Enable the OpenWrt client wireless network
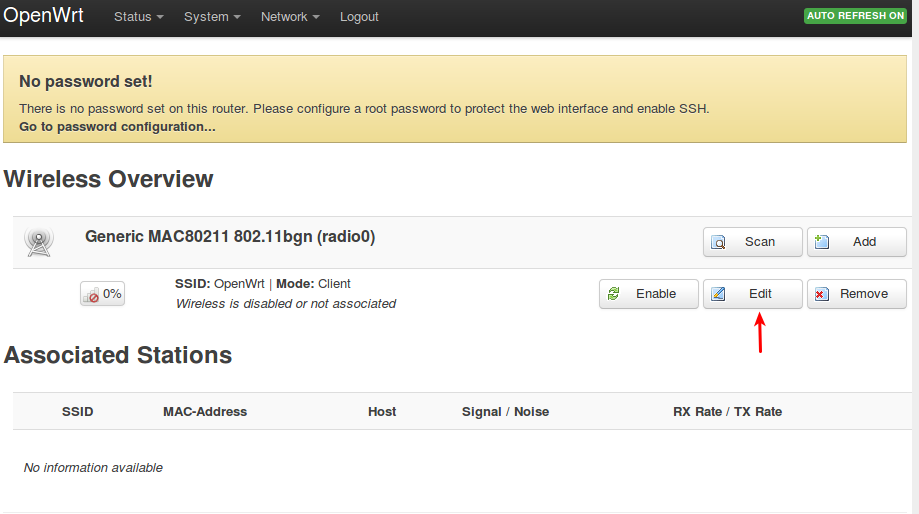 click(648, 294)
